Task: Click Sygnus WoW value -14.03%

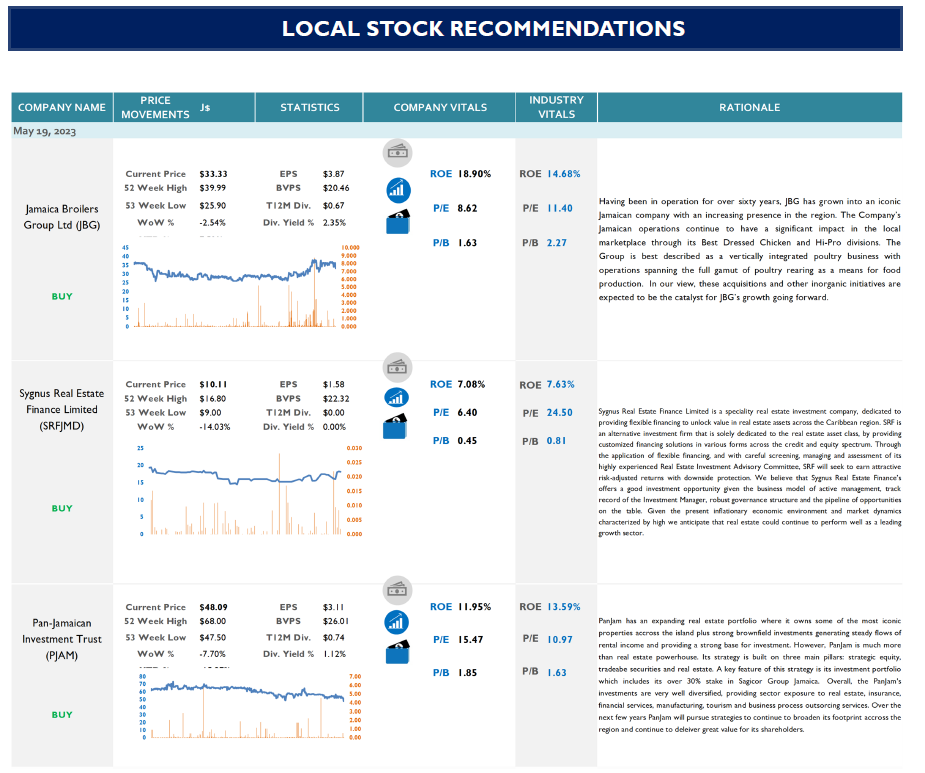Action: (x=215, y=427)
